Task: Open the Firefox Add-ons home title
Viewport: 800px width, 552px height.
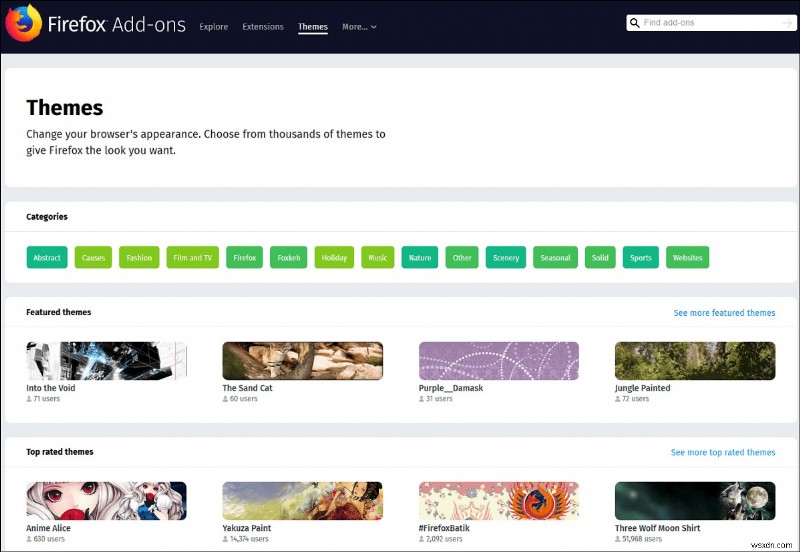Action: [117, 24]
